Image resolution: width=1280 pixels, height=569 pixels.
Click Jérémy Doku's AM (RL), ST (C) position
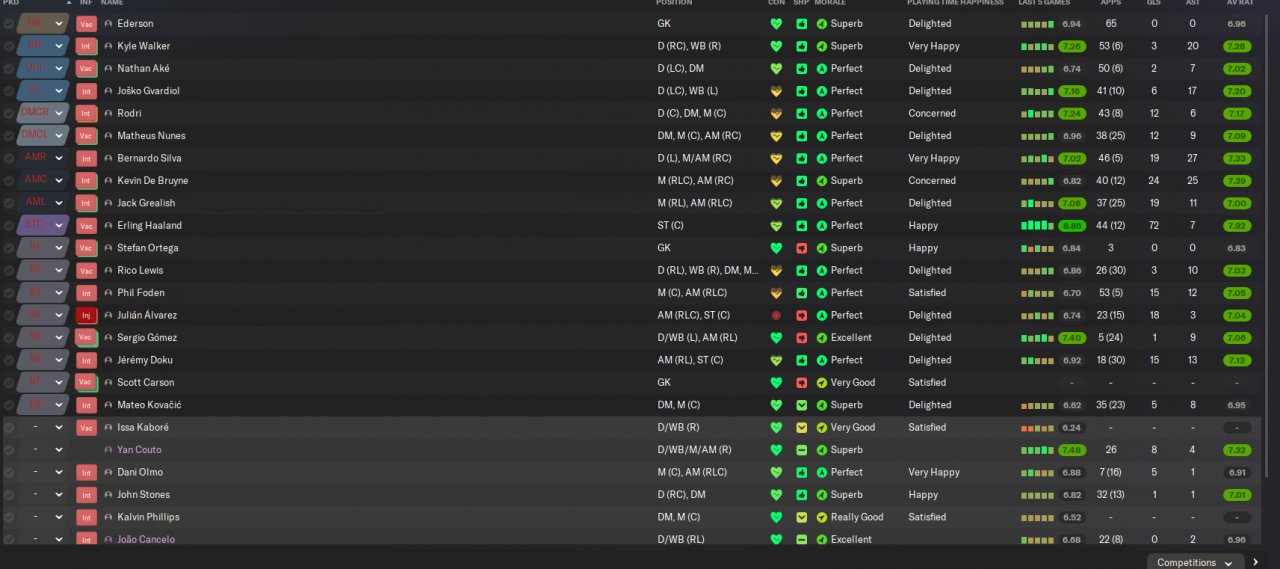coord(690,360)
